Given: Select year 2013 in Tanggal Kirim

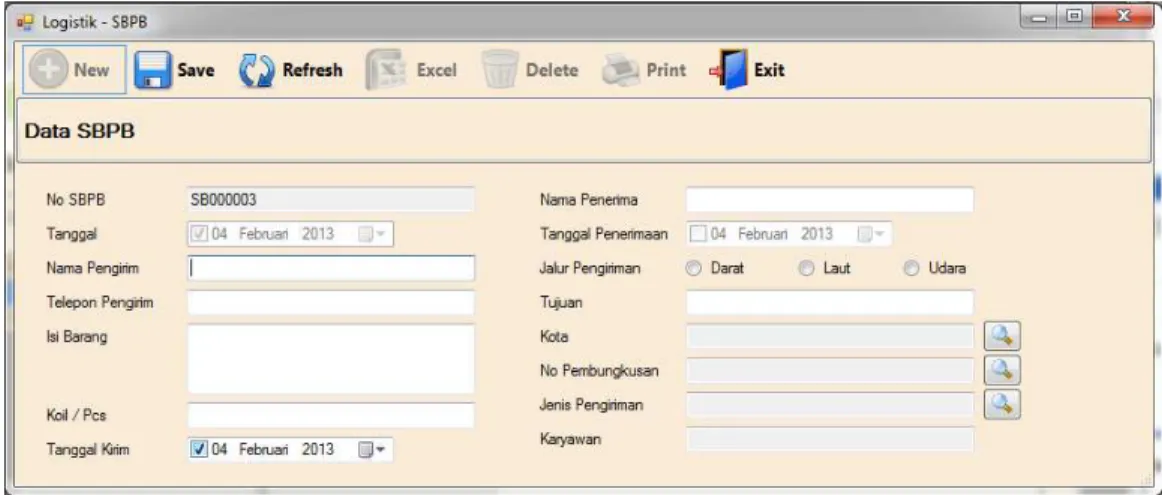Looking at the screenshot, I should click(317, 449).
